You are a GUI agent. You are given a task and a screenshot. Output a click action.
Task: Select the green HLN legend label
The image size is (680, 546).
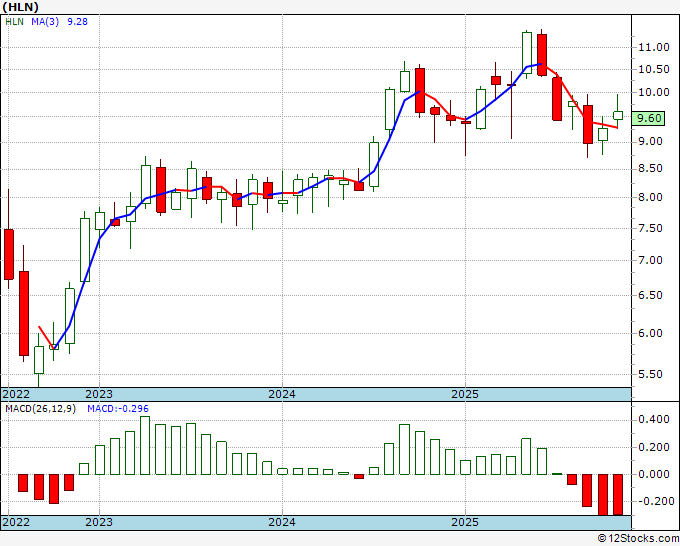tap(14, 22)
